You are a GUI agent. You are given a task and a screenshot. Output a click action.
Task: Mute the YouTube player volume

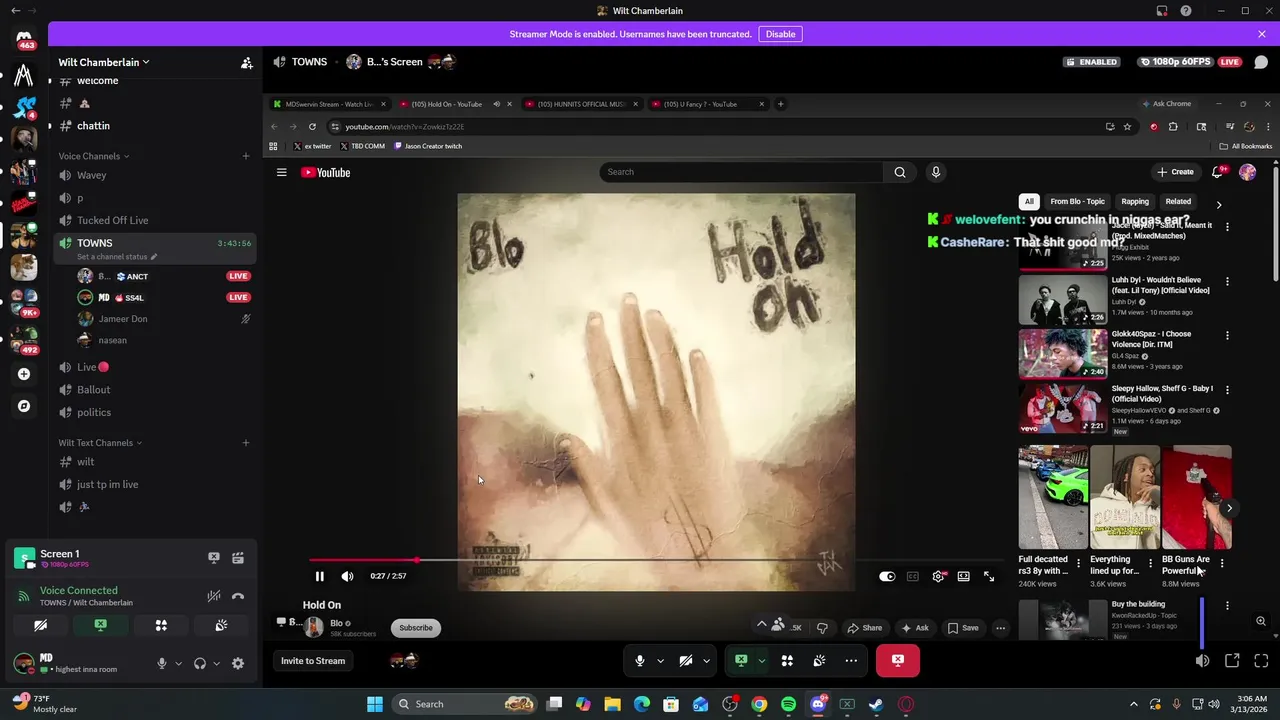[x=347, y=576]
